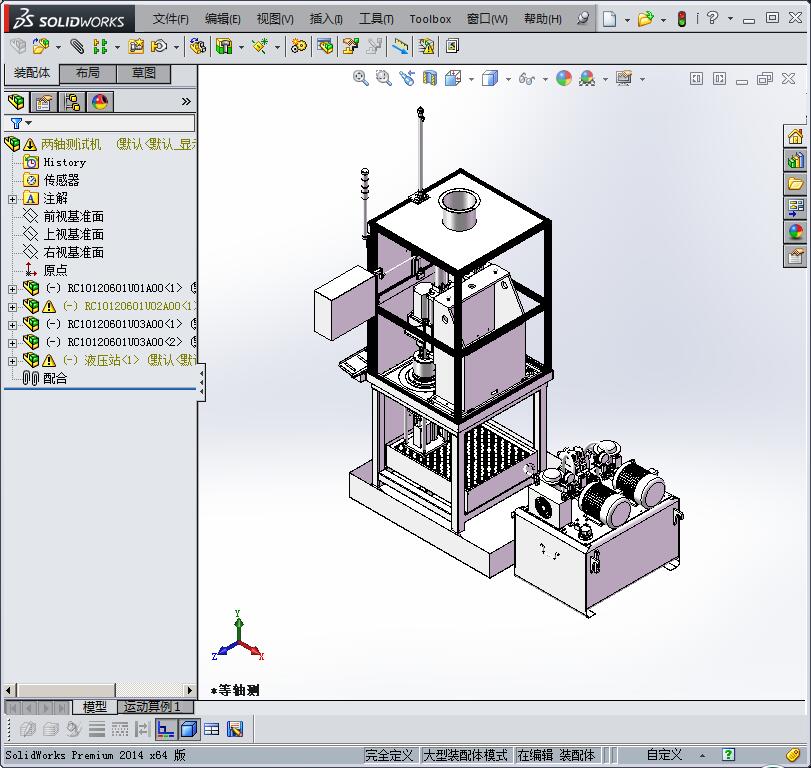Screen dimensions: 811x768
Task: Open the File Explorer task pane icon
Action: click(795, 184)
